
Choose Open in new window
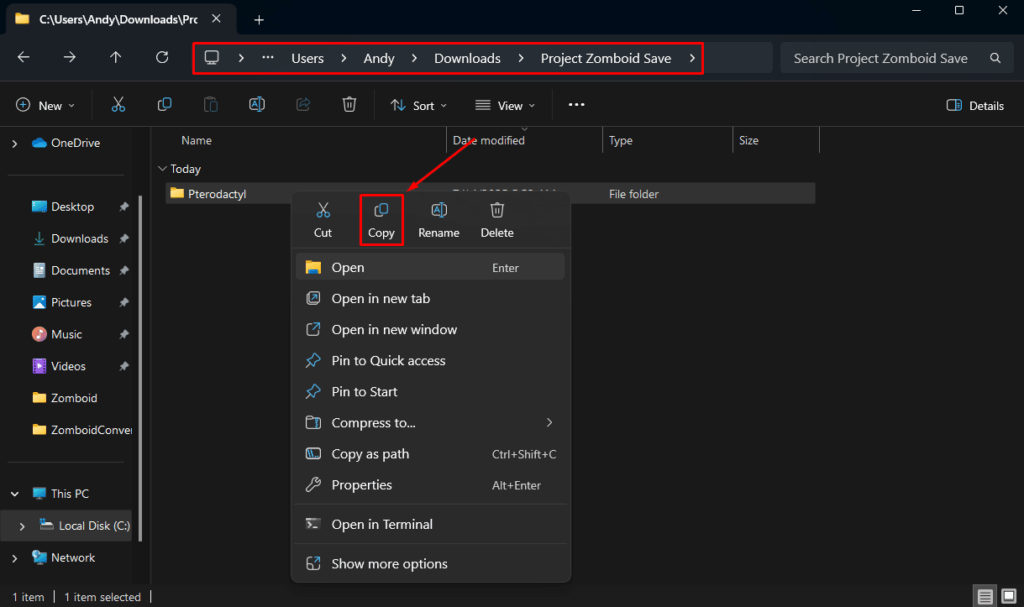point(430,329)
